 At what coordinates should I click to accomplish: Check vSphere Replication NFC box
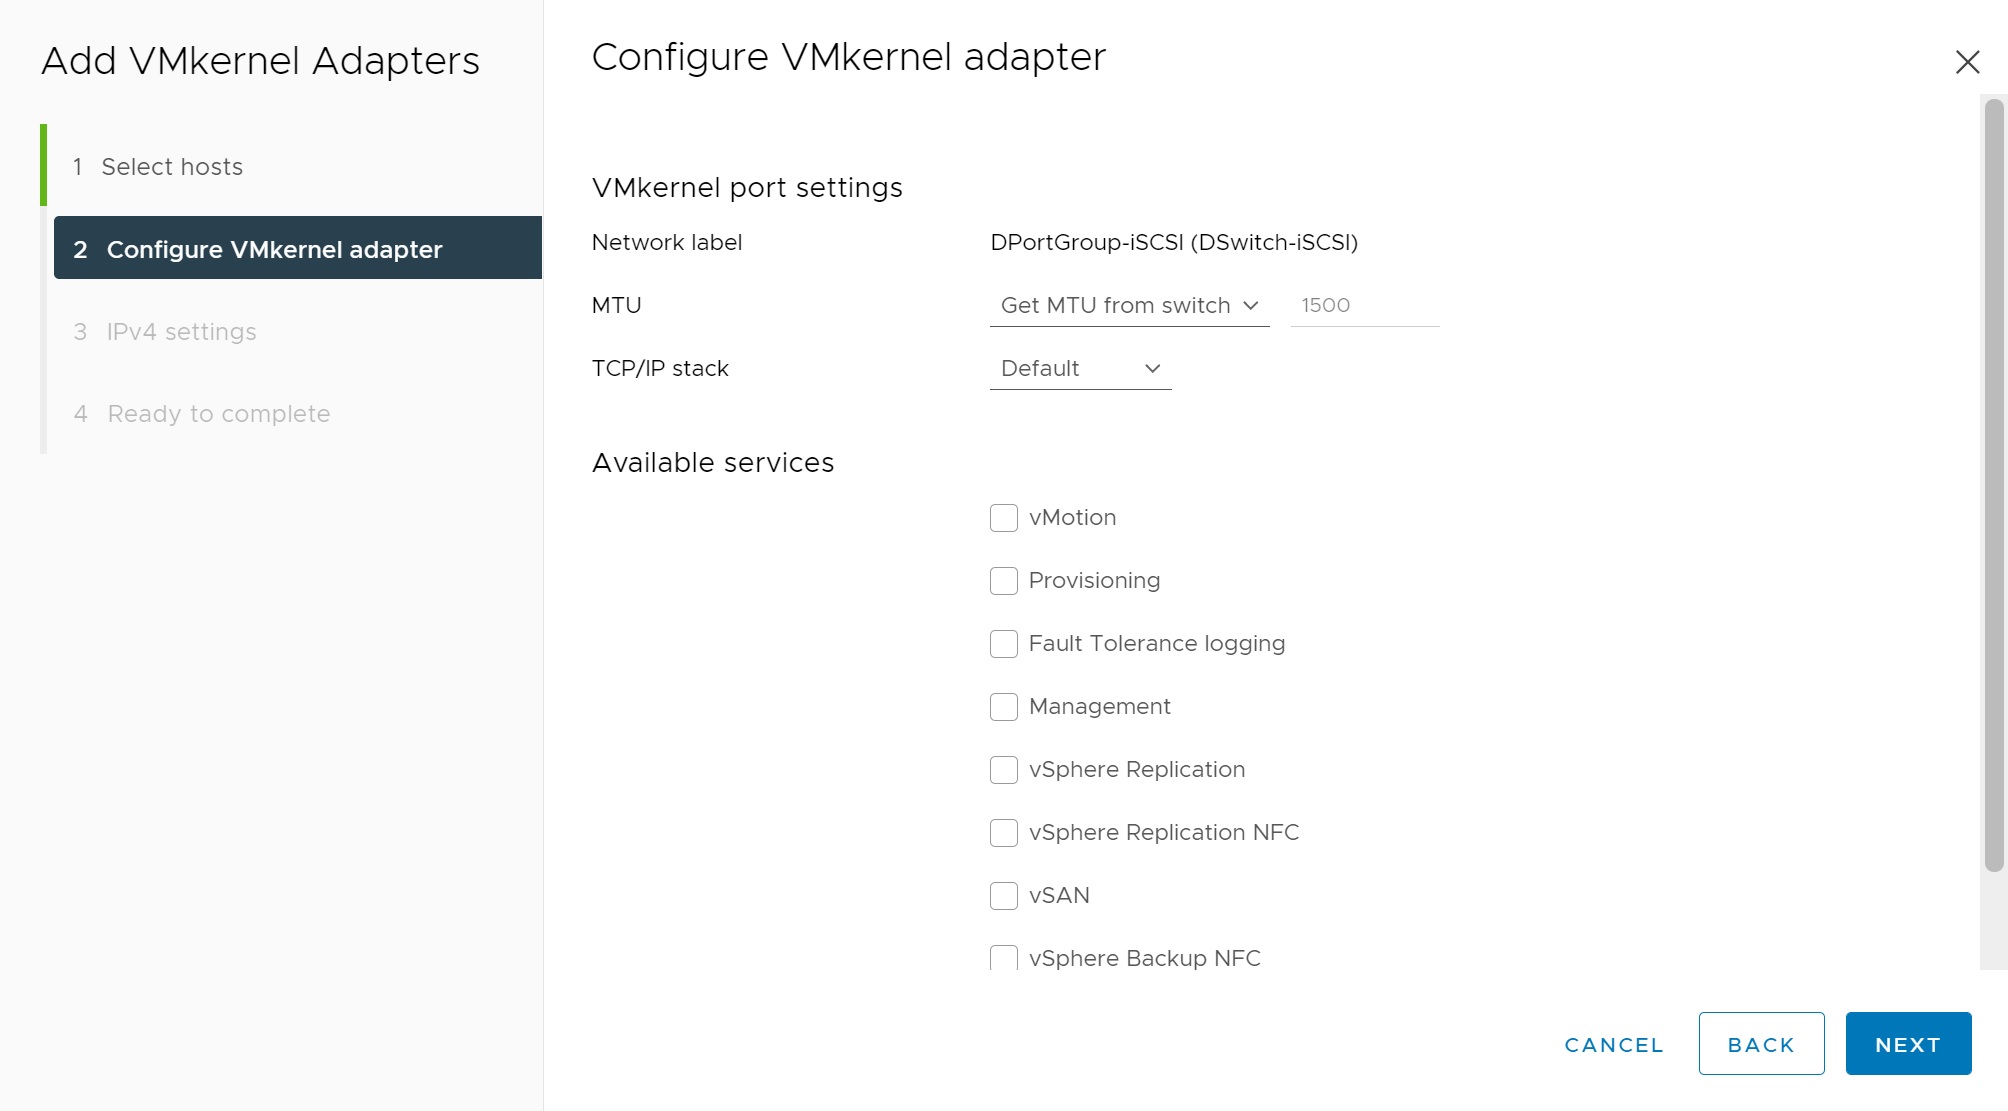tap(1004, 833)
